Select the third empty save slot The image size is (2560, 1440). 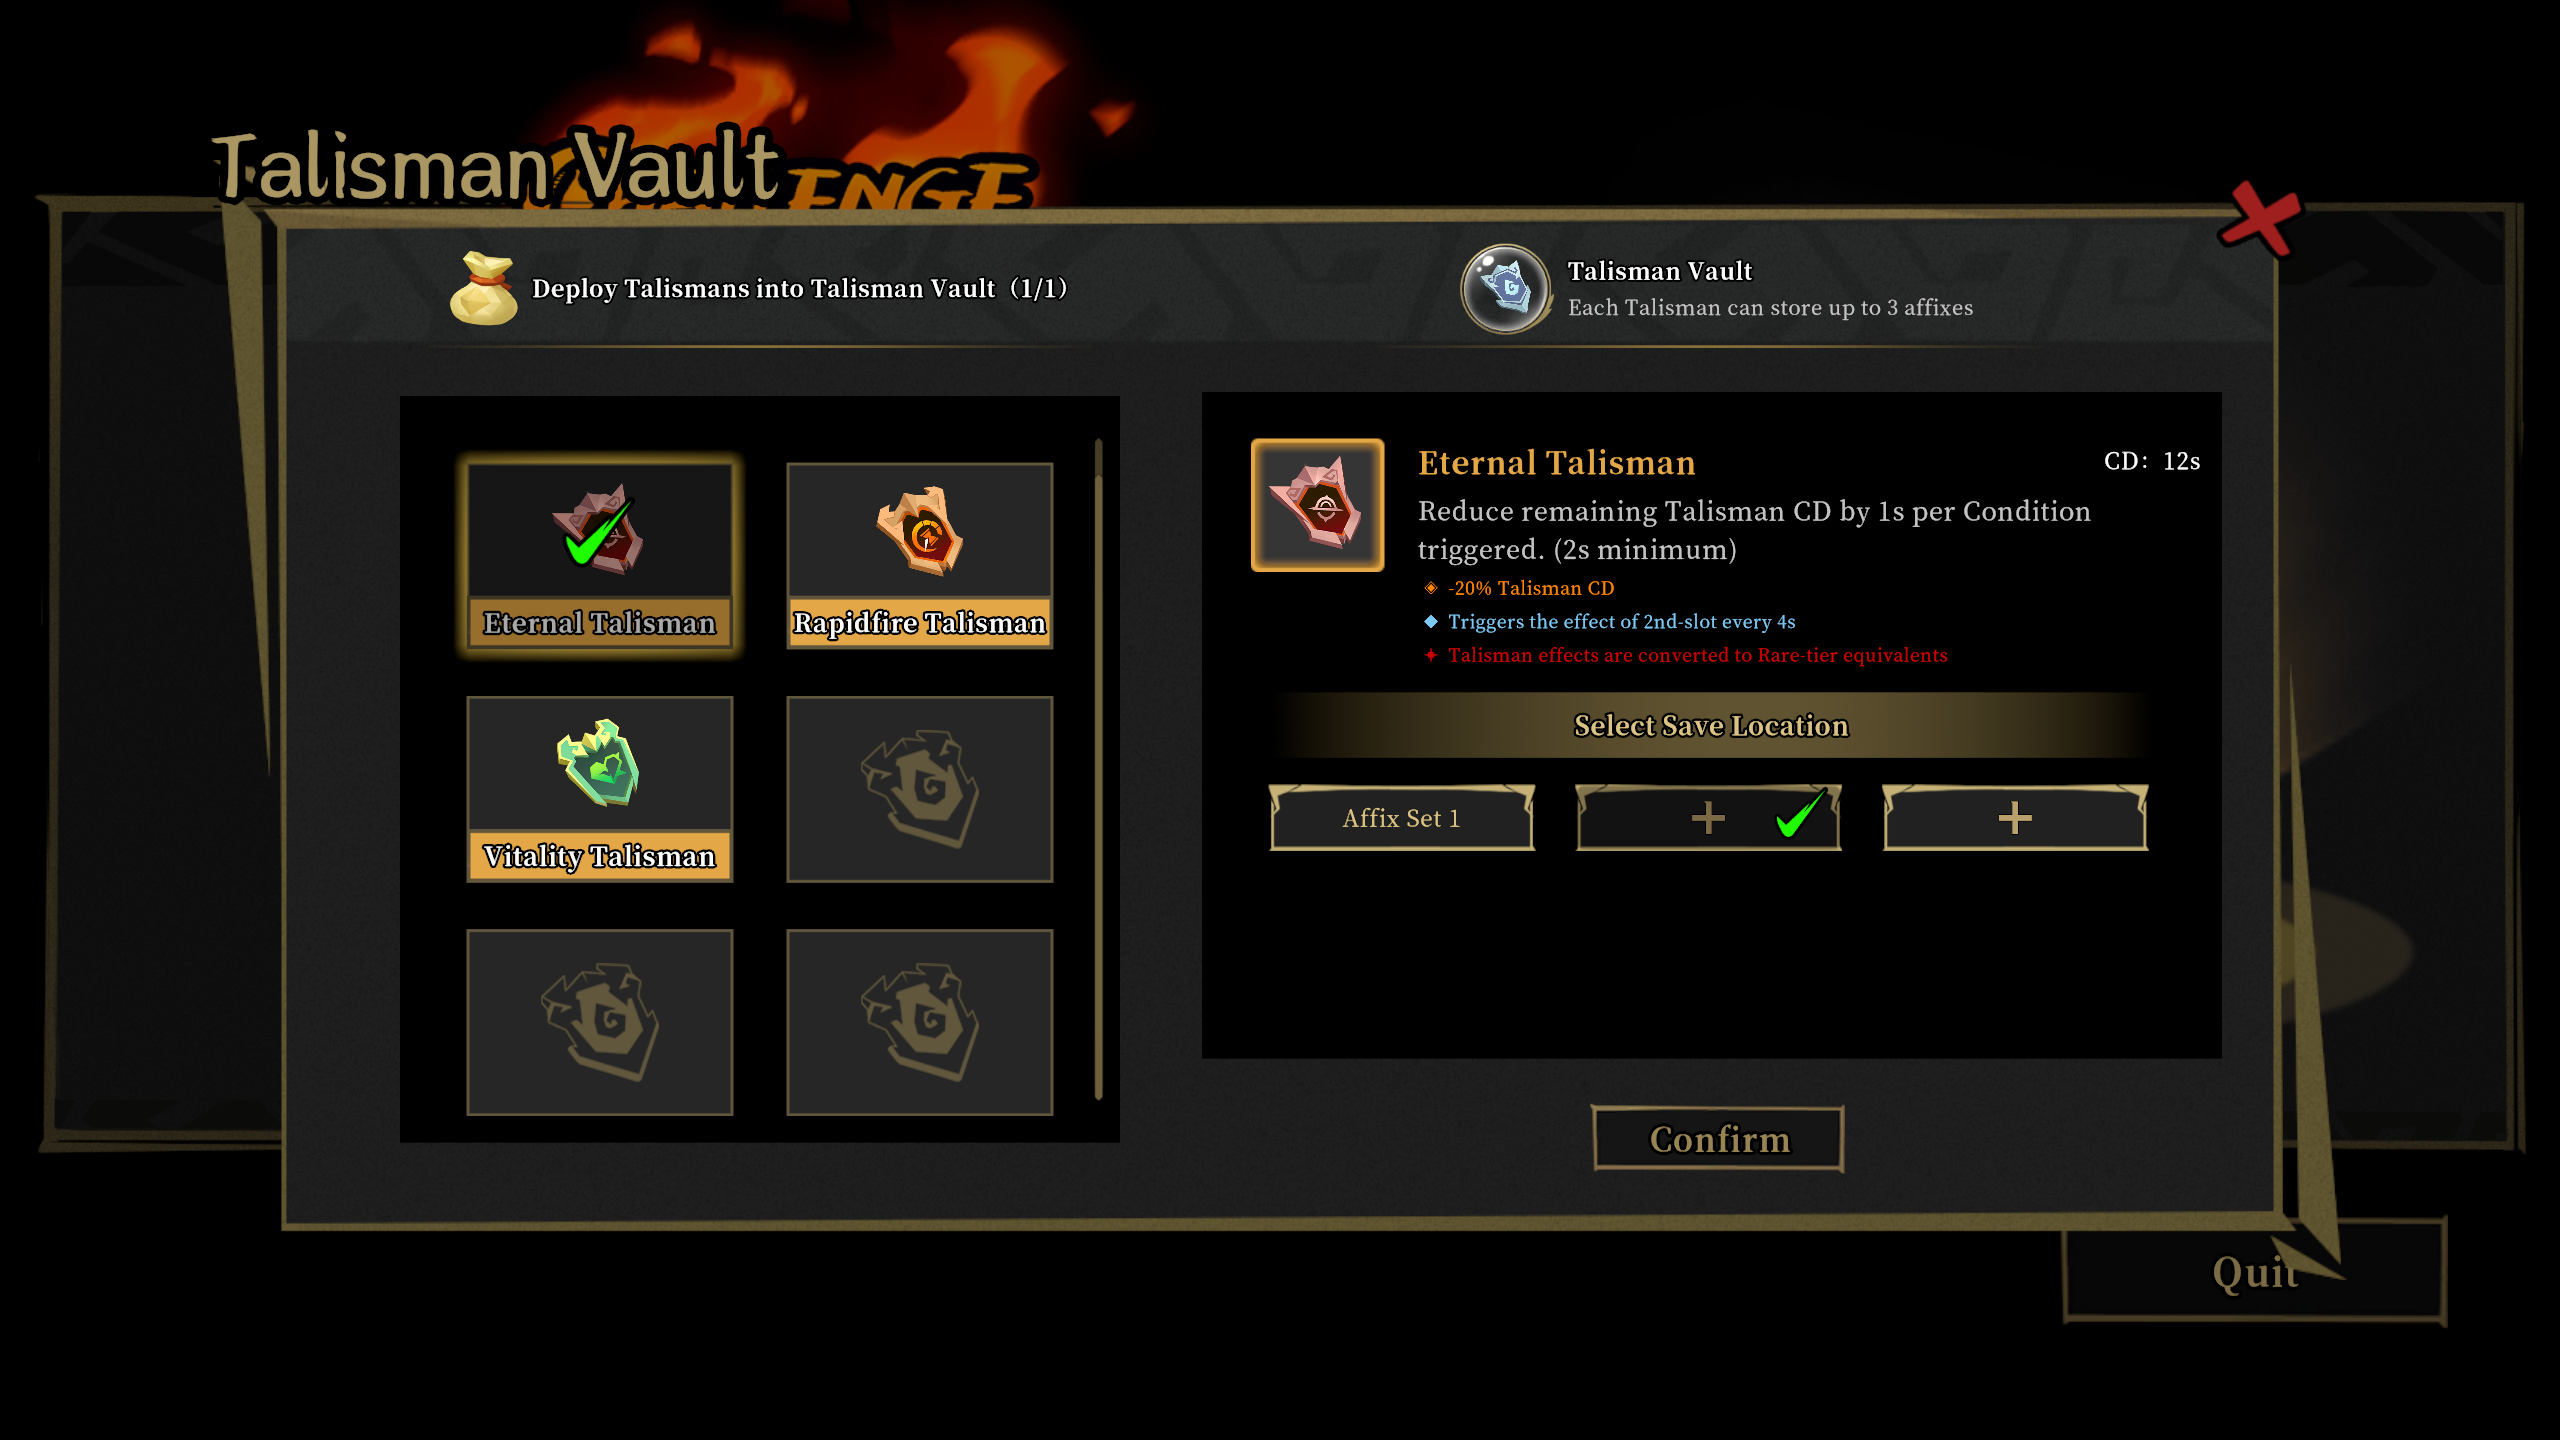pos(2015,818)
